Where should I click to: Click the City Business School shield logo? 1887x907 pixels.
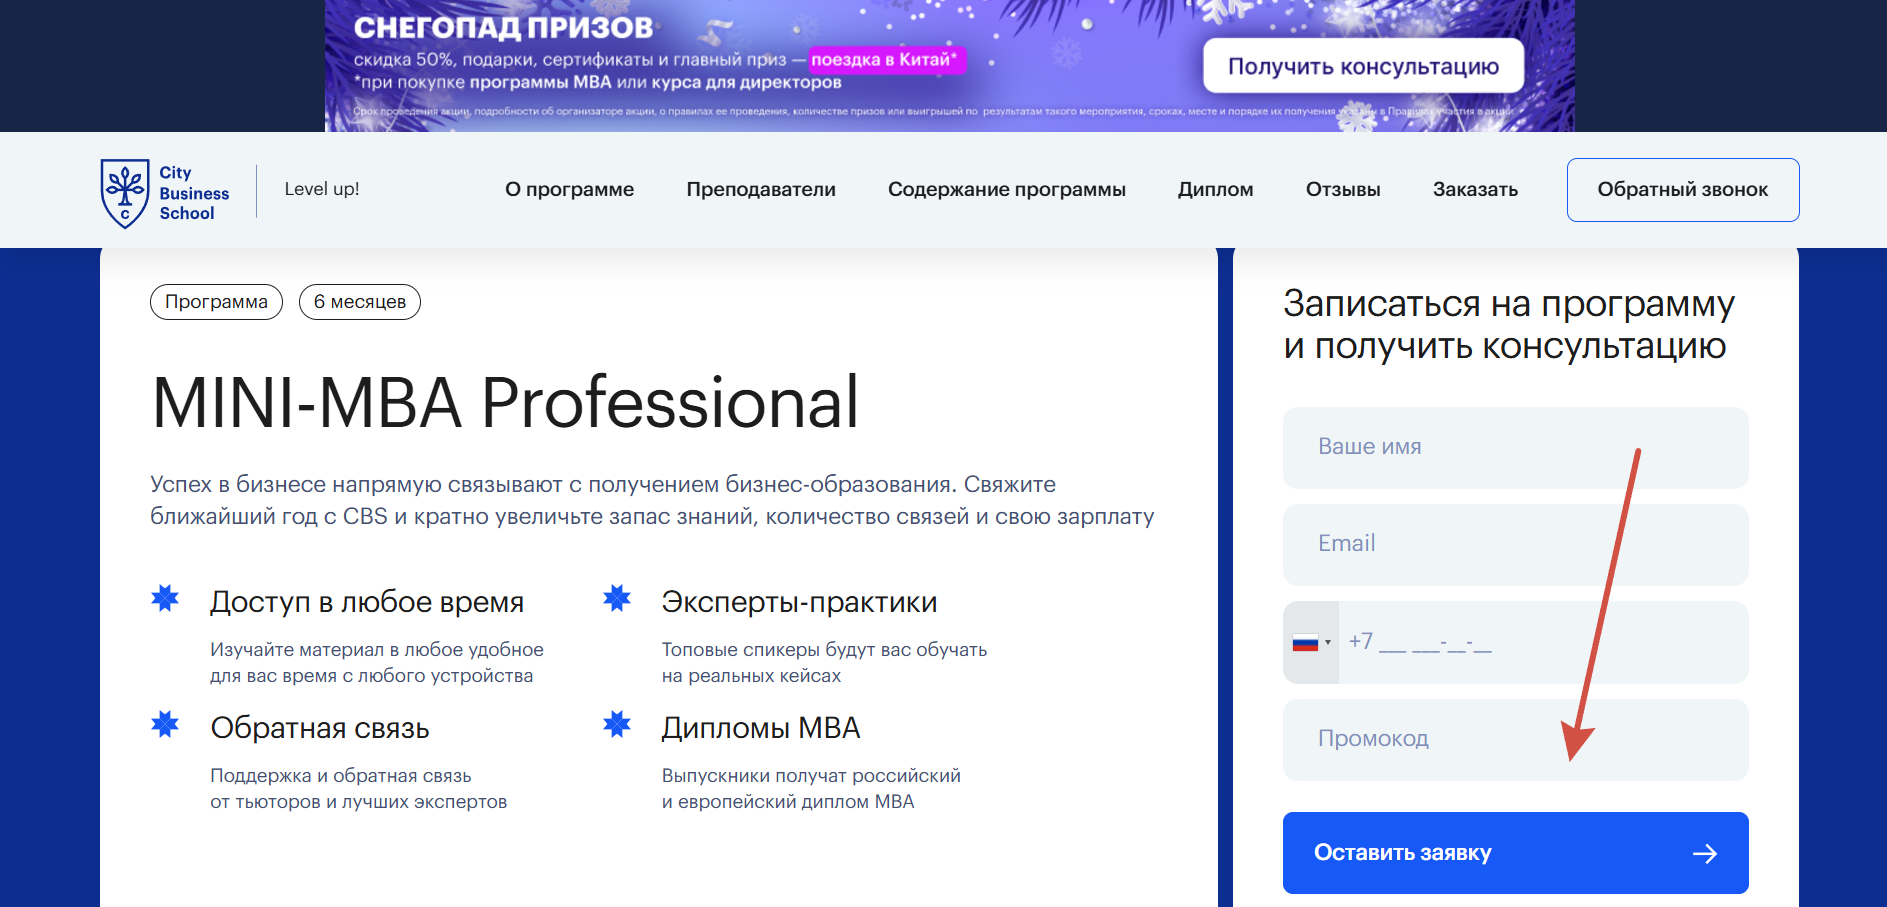pos(125,193)
